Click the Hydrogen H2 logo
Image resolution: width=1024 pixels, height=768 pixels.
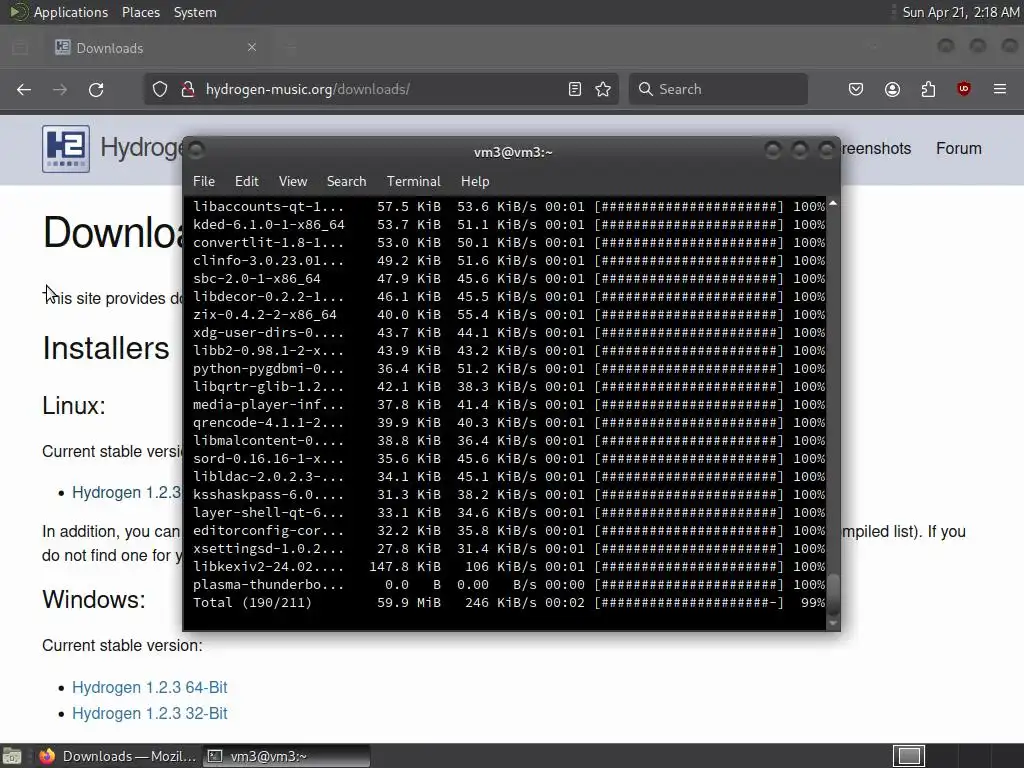tap(66, 149)
